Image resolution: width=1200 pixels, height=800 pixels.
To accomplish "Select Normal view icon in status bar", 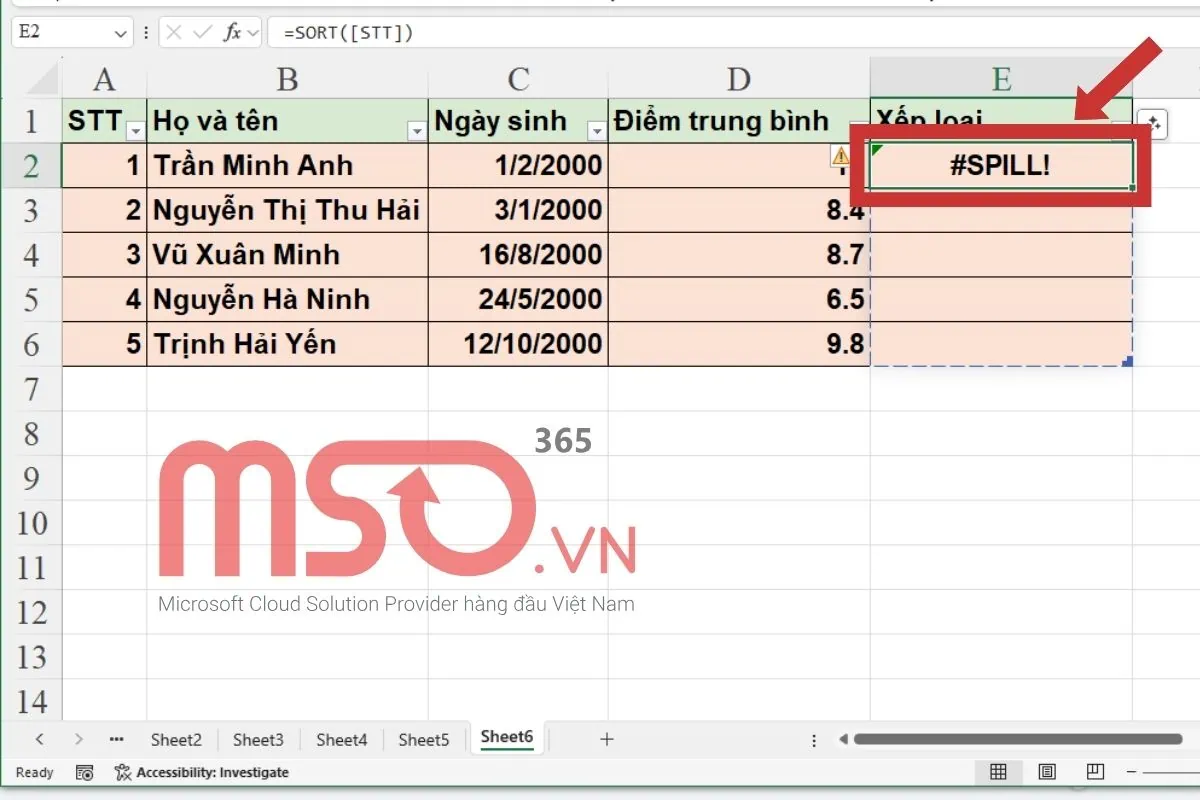I will (x=997, y=772).
